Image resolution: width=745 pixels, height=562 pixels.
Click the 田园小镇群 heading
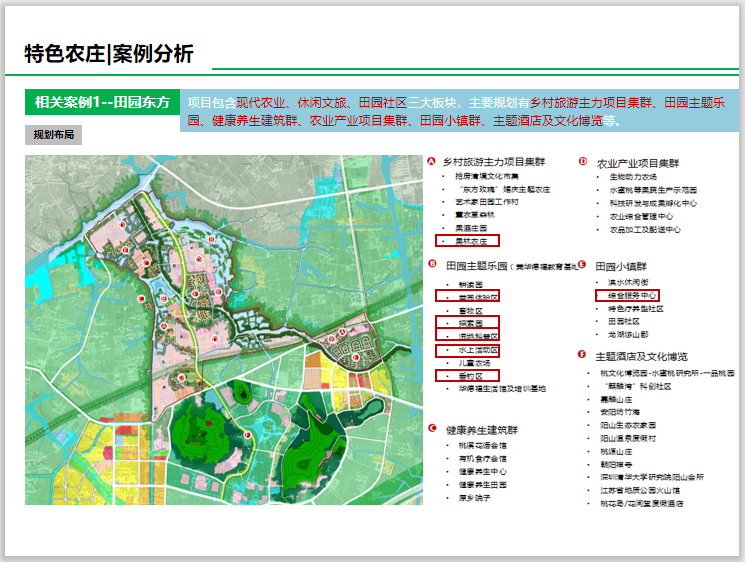(621, 266)
